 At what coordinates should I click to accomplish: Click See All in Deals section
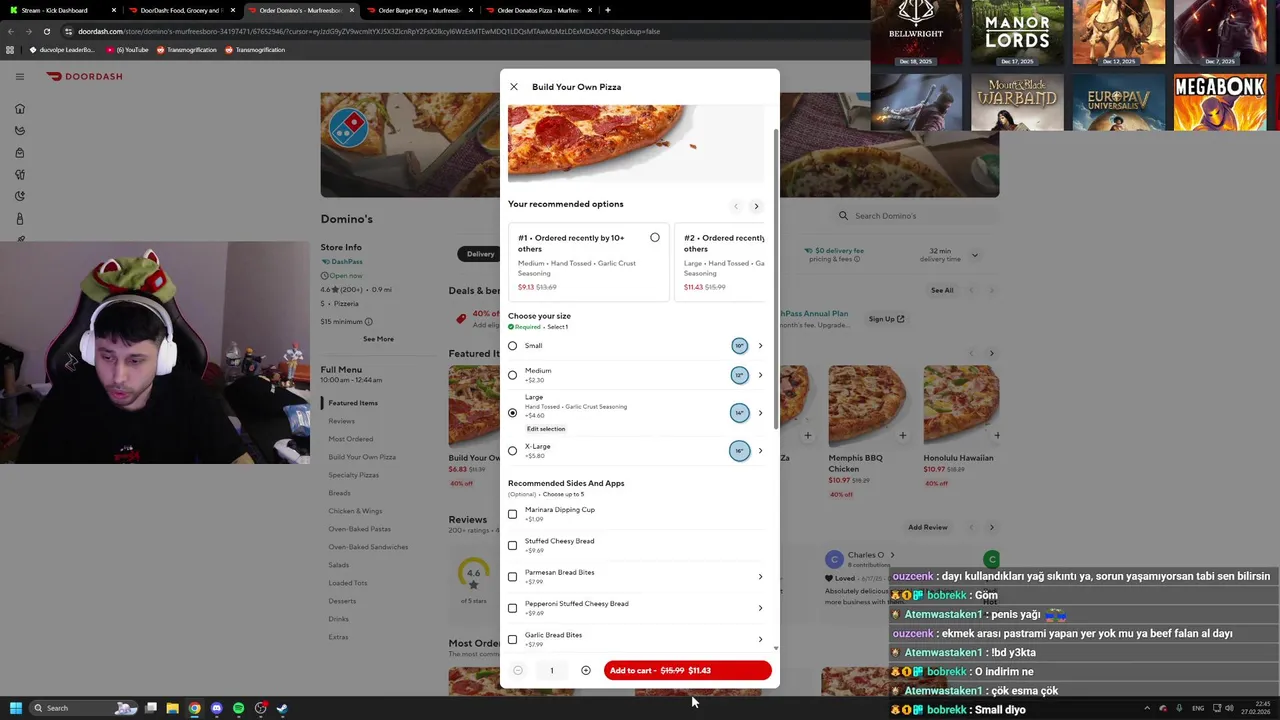click(x=942, y=290)
